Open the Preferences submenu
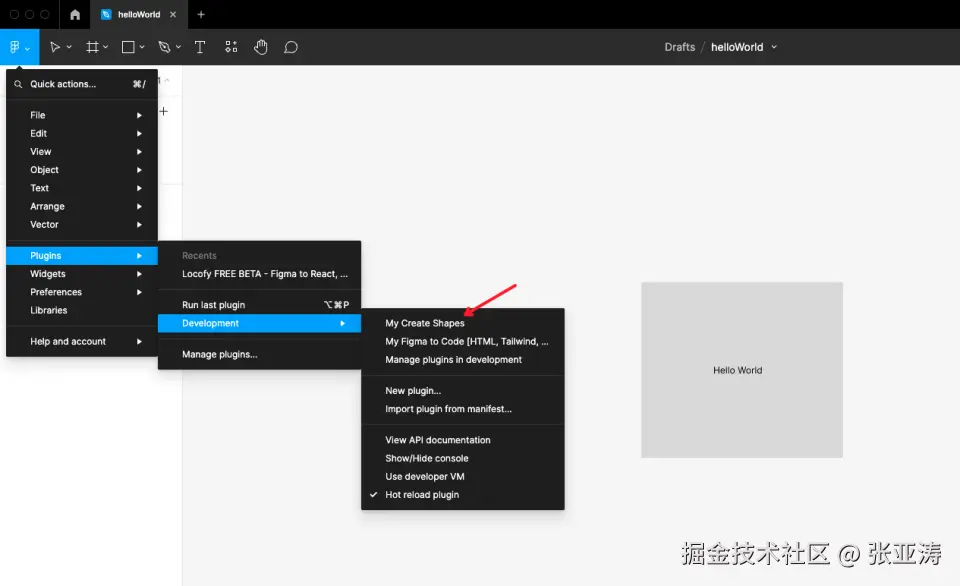Image resolution: width=960 pixels, height=586 pixels. (82, 292)
